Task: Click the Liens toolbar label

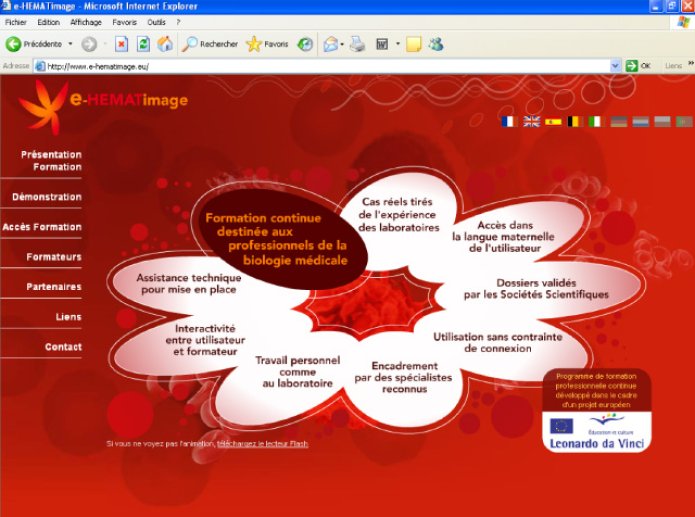Action: tap(673, 66)
